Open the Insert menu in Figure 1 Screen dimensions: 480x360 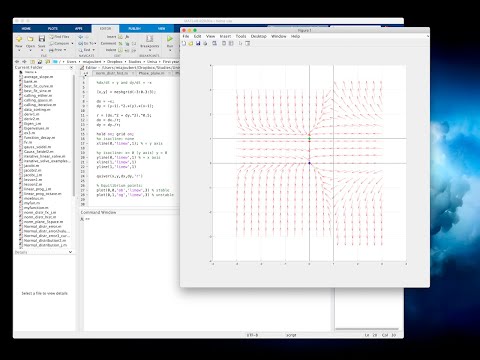click(x=225, y=36)
